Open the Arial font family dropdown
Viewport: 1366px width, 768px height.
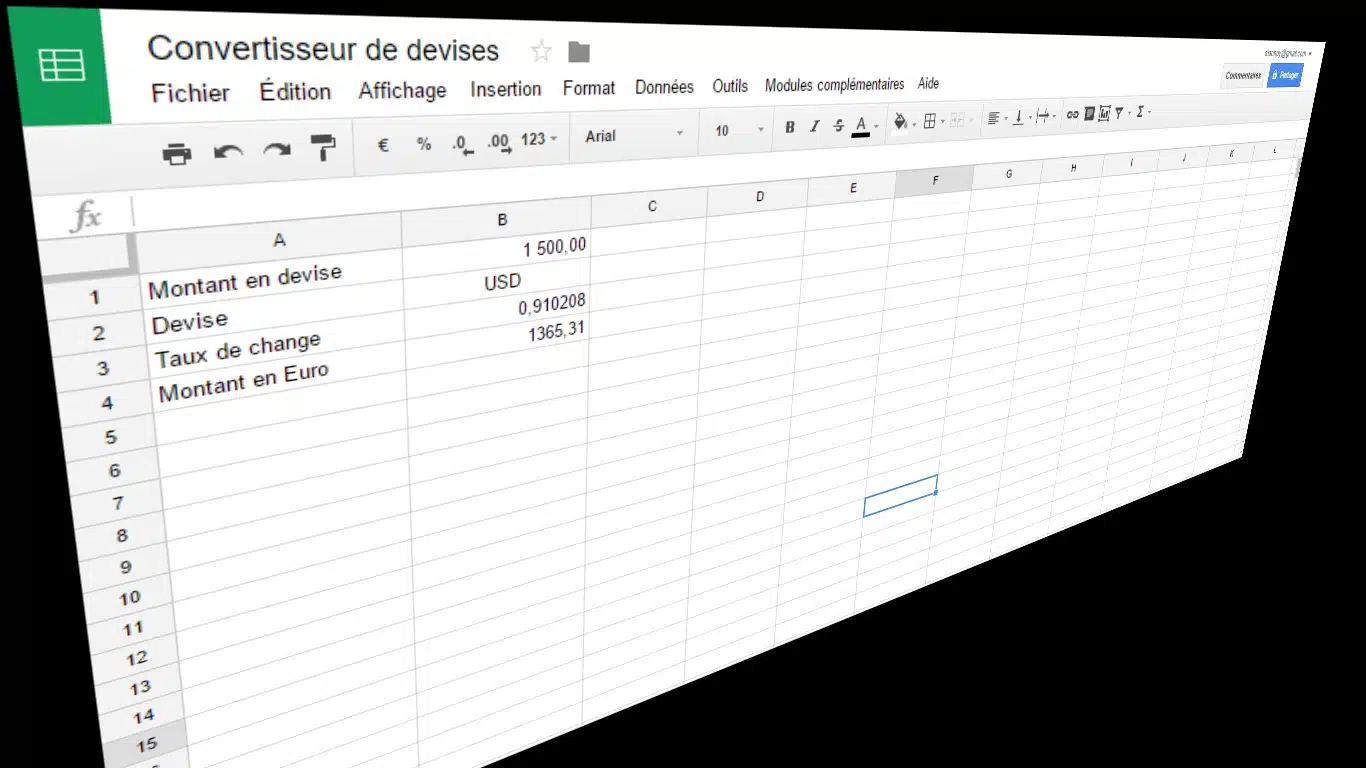pyautogui.click(x=634, y=135)
